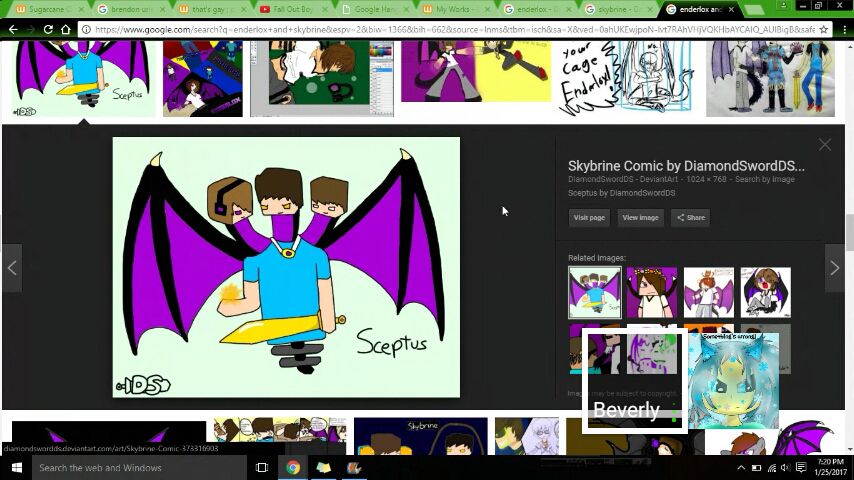Open a new browser tab
The height and width of the screenshot is (480, 854).
[x=754, y=9]
